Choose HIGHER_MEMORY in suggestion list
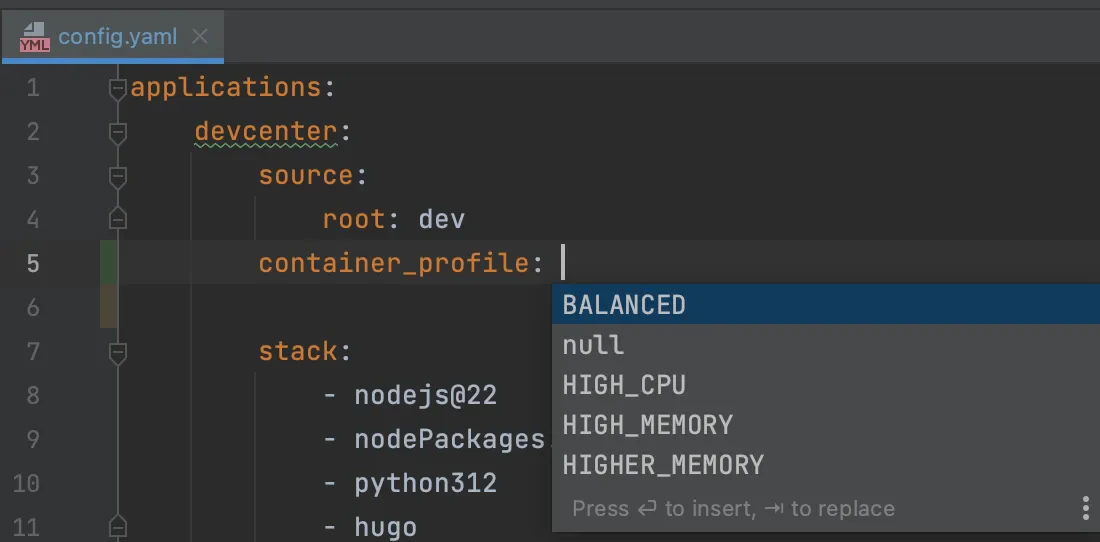The image size is (1100, 542). [x=826, y=465]
